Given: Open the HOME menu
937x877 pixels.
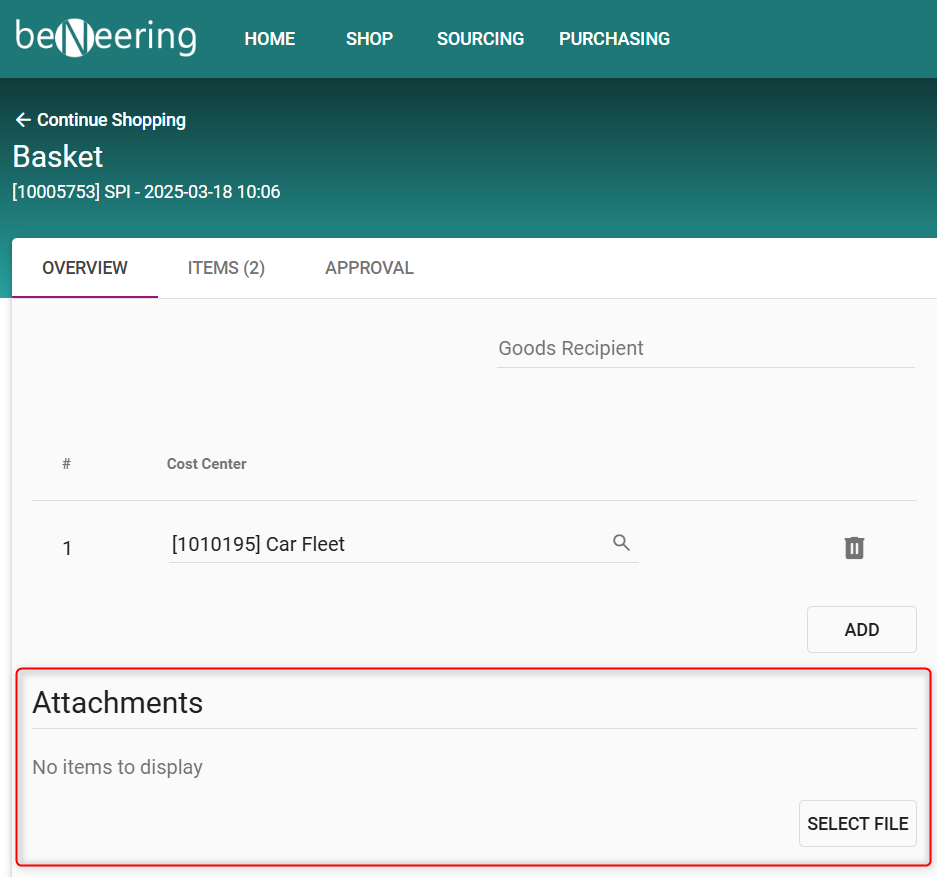Looking at the screenshot, I should [x=270, y=39].
